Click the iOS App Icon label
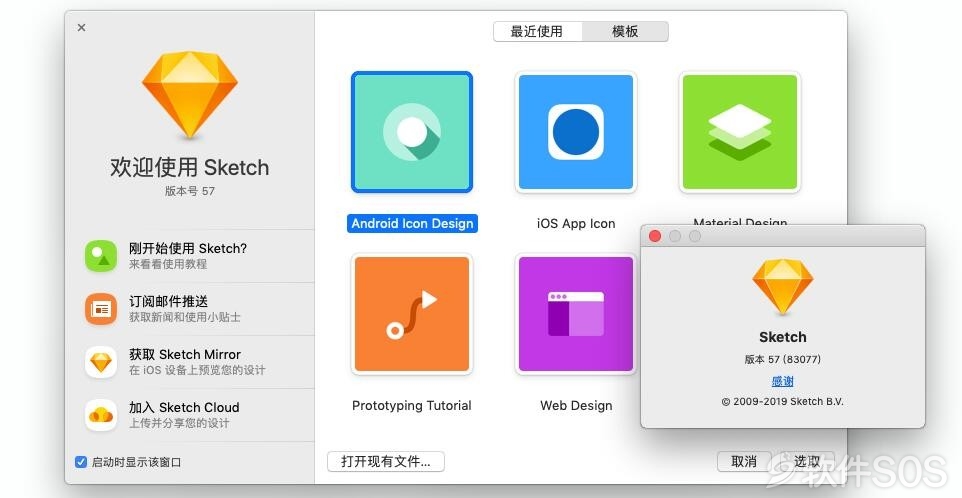The width and height of the screenshot is (962, 498). click(575, 223)
